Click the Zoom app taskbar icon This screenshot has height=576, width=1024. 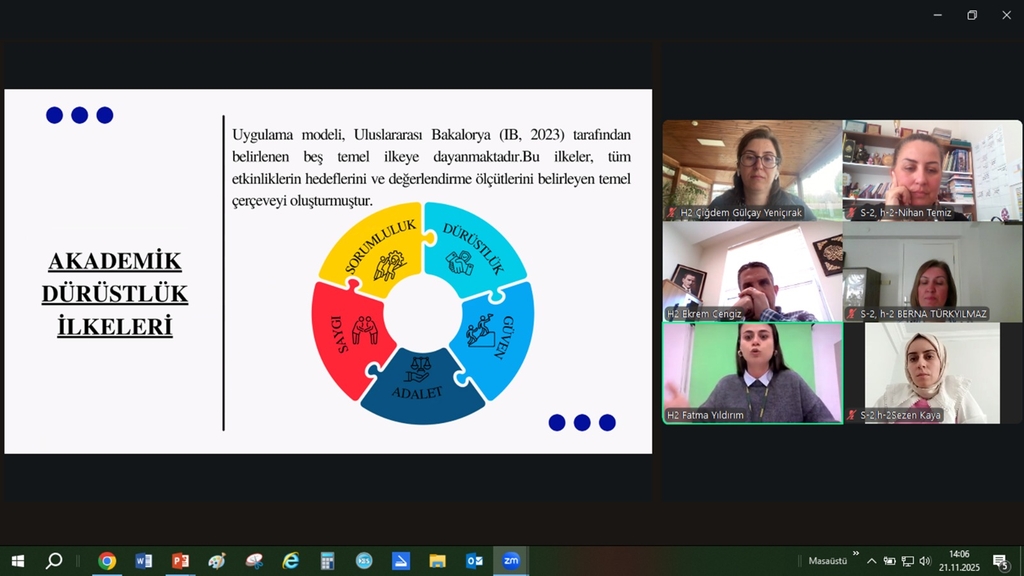coord(511,561)
